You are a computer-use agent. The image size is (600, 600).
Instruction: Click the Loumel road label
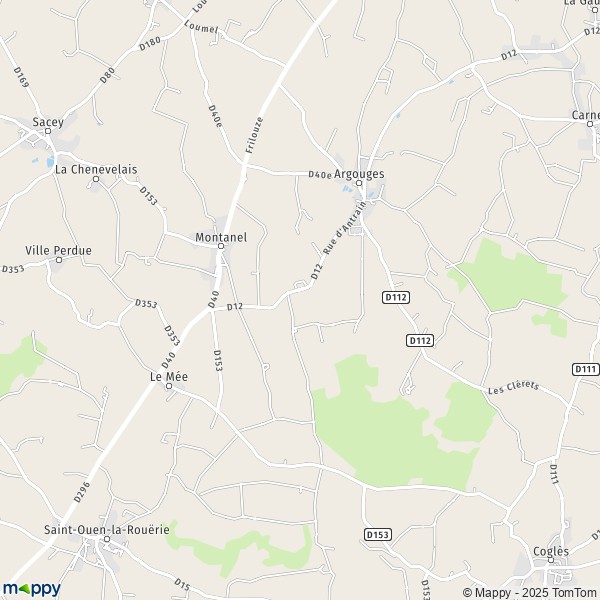tap(201, 27)
